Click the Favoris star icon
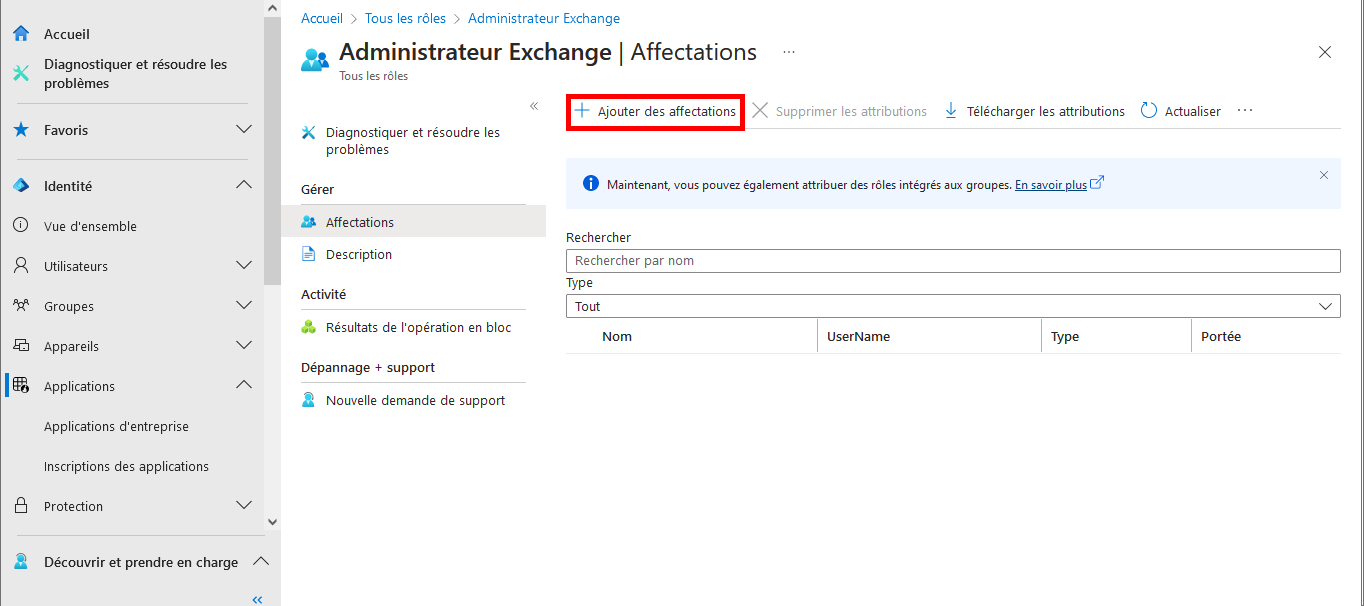 click(x=20, y=129)
